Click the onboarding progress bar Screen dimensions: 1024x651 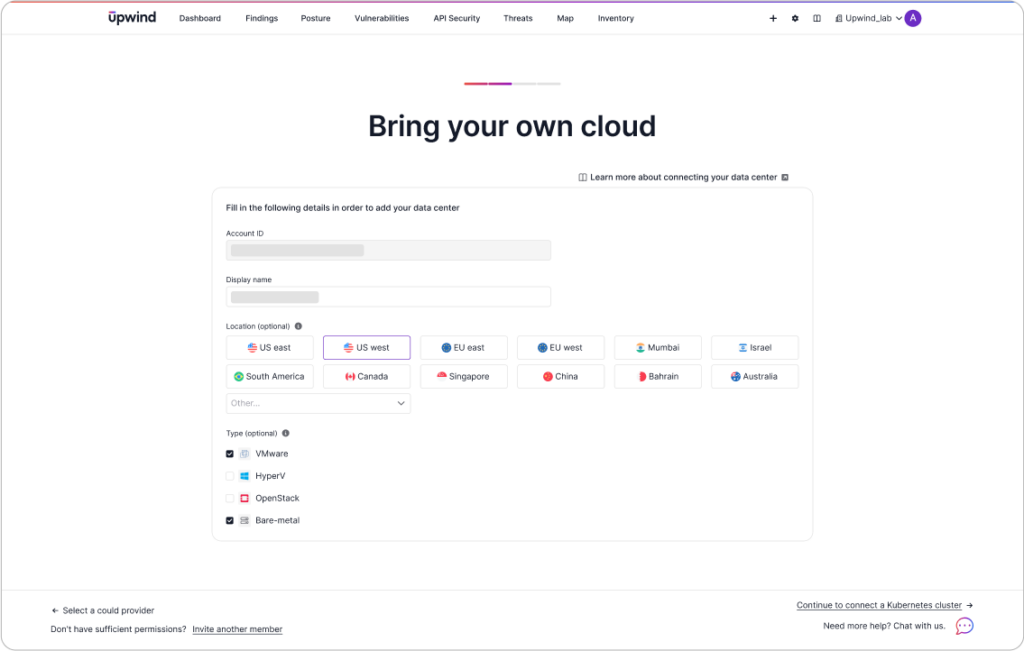click(512, 84)
